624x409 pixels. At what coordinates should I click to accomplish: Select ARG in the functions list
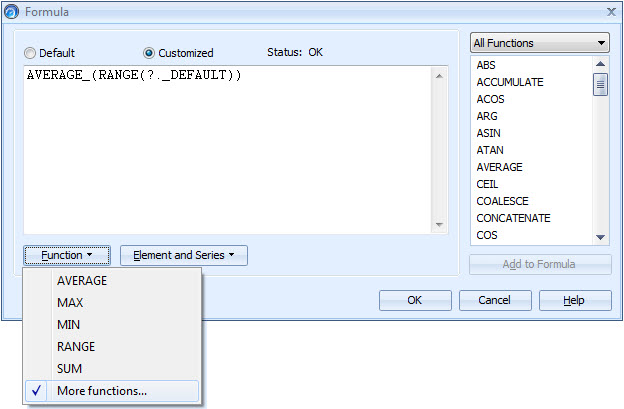[x=487, y=116]
